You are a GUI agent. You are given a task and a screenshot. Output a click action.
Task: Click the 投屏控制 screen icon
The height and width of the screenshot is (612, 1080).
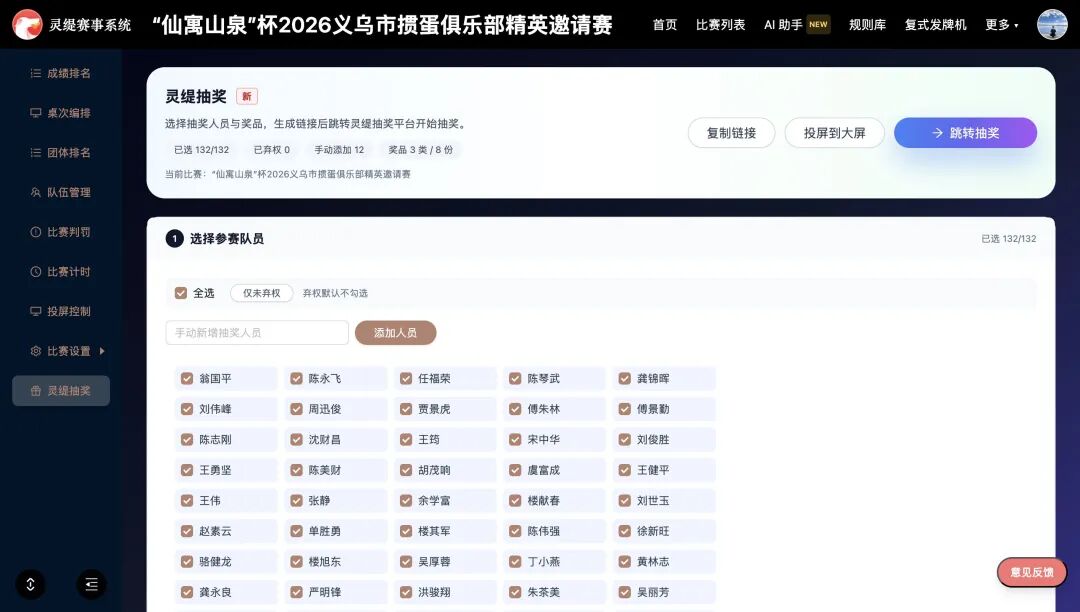(36, 311)
